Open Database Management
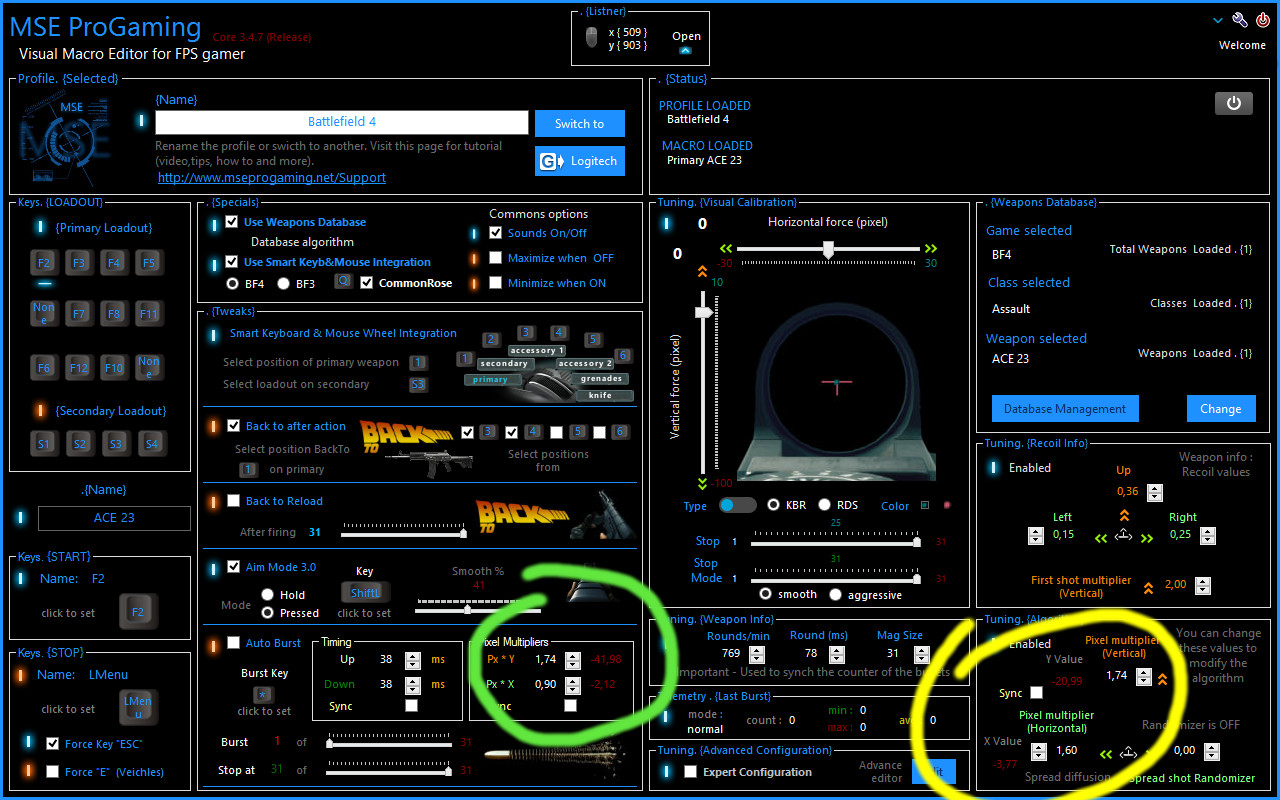1280x800 pixels. [1064, 408]
